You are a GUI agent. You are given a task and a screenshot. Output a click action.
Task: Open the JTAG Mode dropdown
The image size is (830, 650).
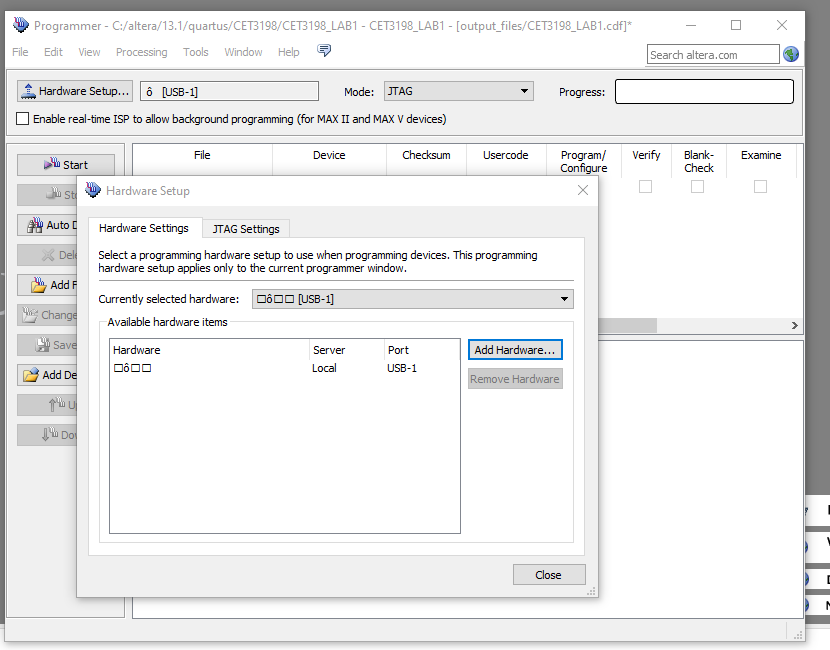pyautogui.click(x=458, y=91)
